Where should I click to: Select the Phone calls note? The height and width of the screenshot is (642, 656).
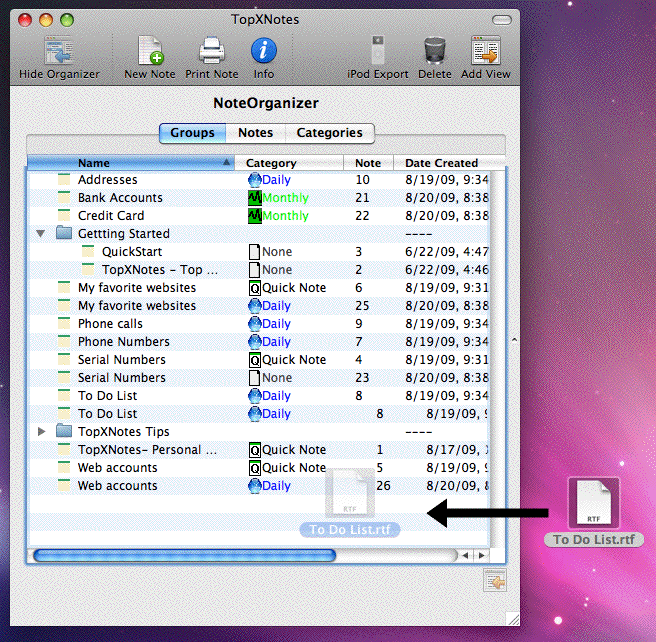(259, 324)
